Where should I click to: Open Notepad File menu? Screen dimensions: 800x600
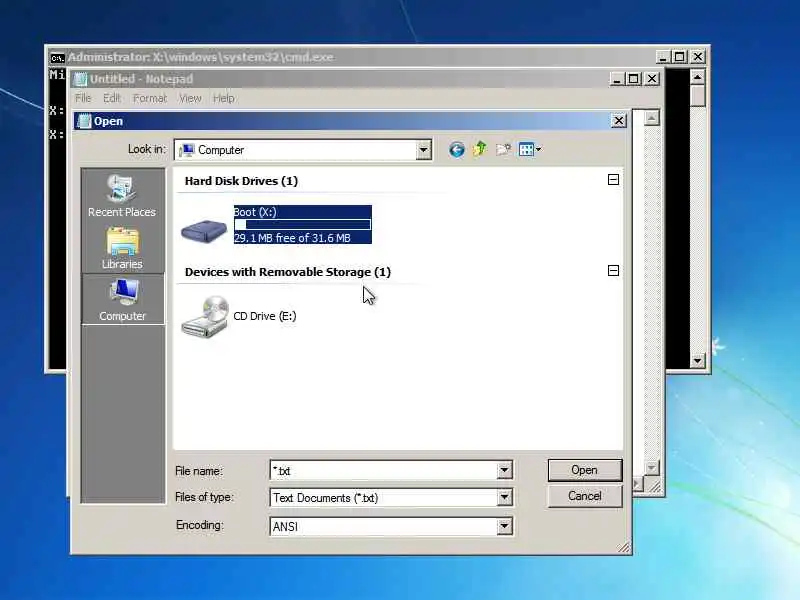click(83, 98)
